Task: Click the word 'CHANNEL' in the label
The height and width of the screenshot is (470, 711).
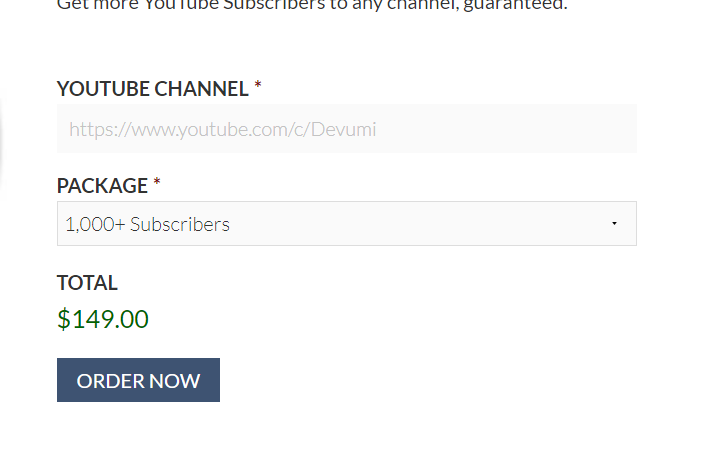Action: click(x=201, y=88)
